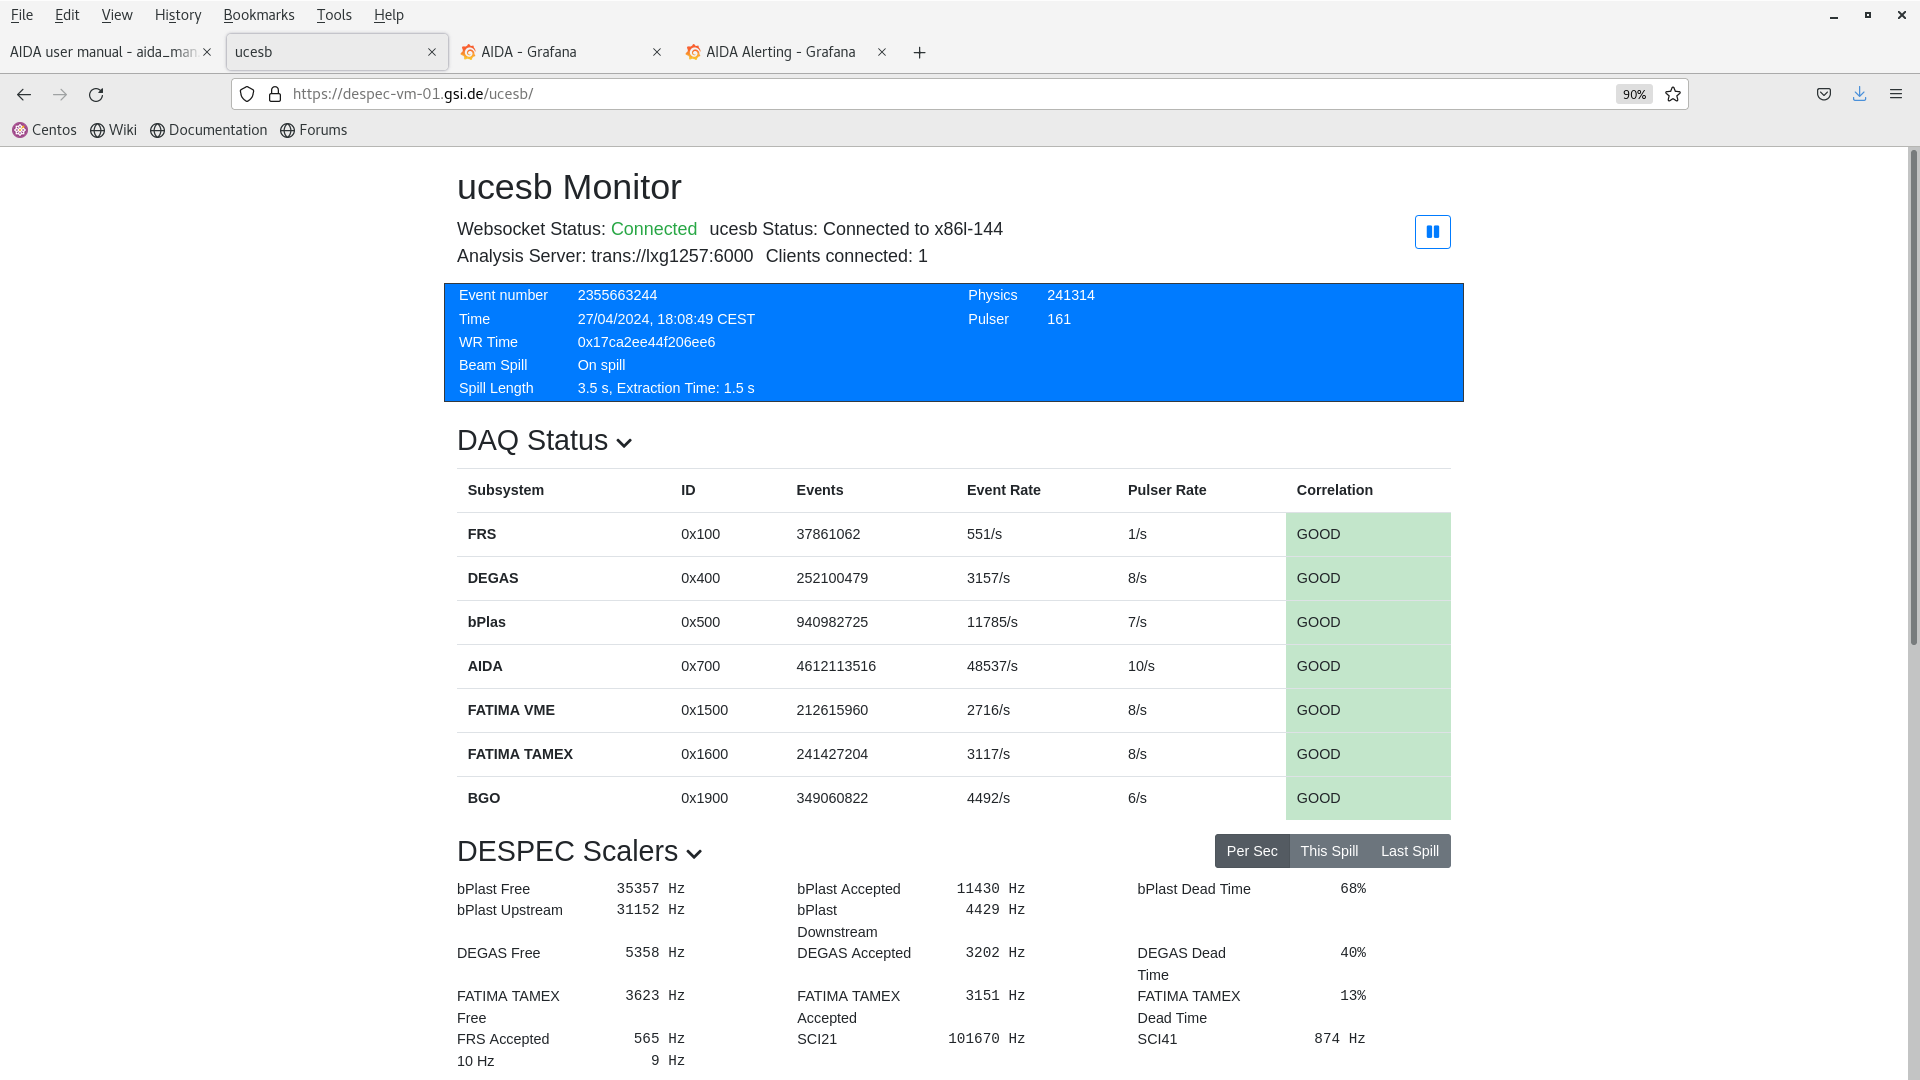Image resolution: width=1920 pixels, height=1080 pixels.
Task: Switch scalers to Last Spill mode
Action: point(1409,851)
